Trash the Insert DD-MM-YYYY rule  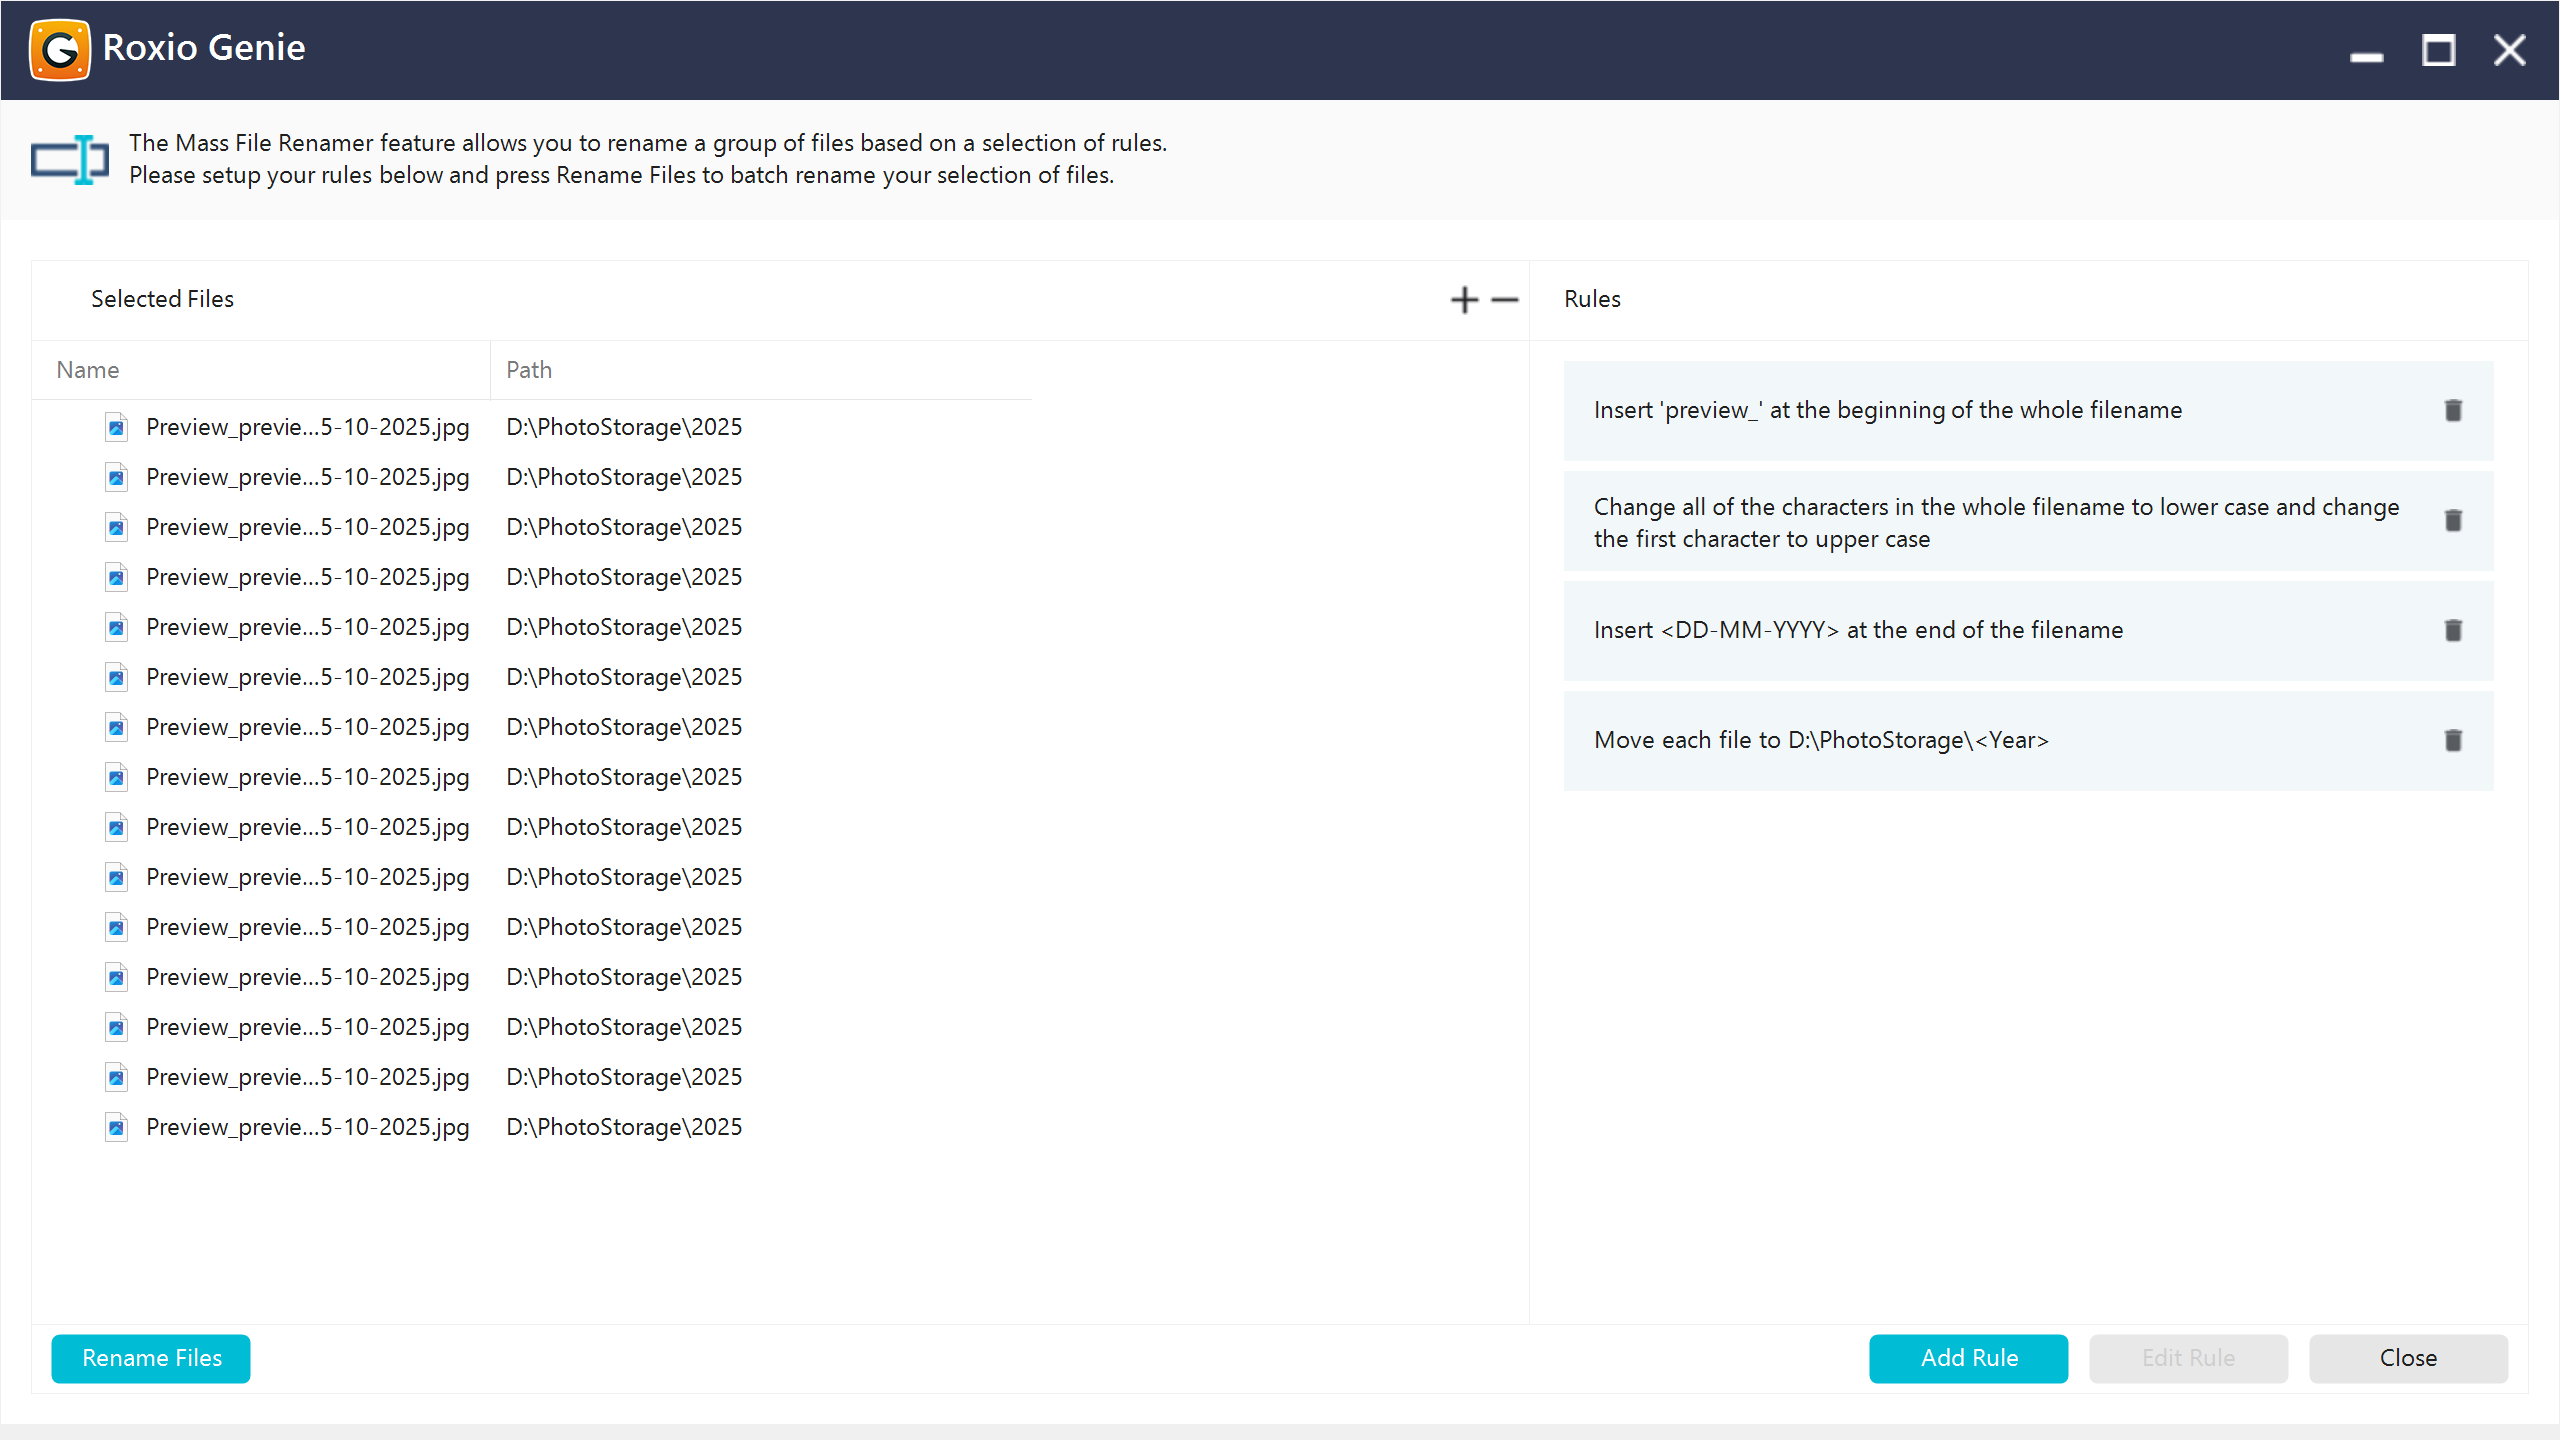pos(2453,630)
